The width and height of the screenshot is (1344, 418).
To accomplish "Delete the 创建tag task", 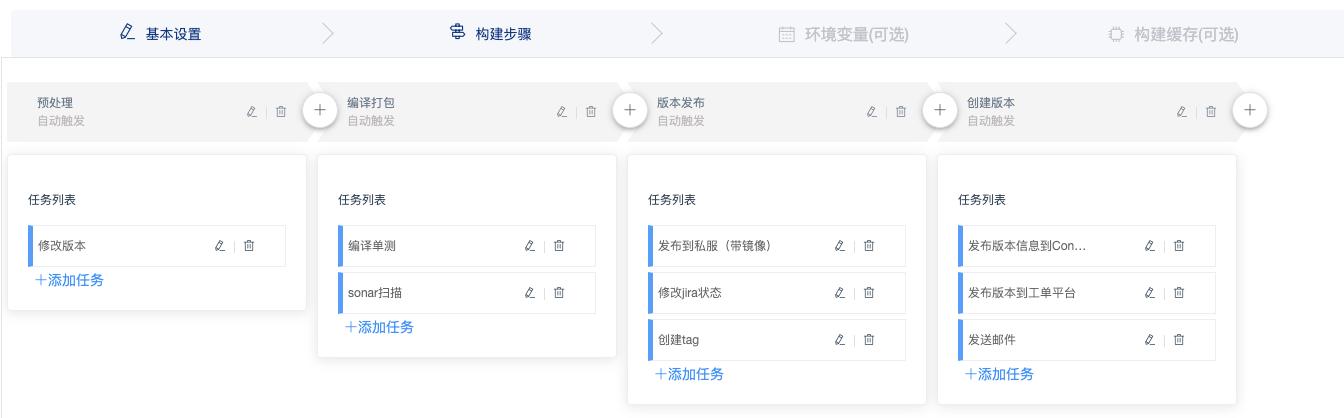I will click(869, 340).
